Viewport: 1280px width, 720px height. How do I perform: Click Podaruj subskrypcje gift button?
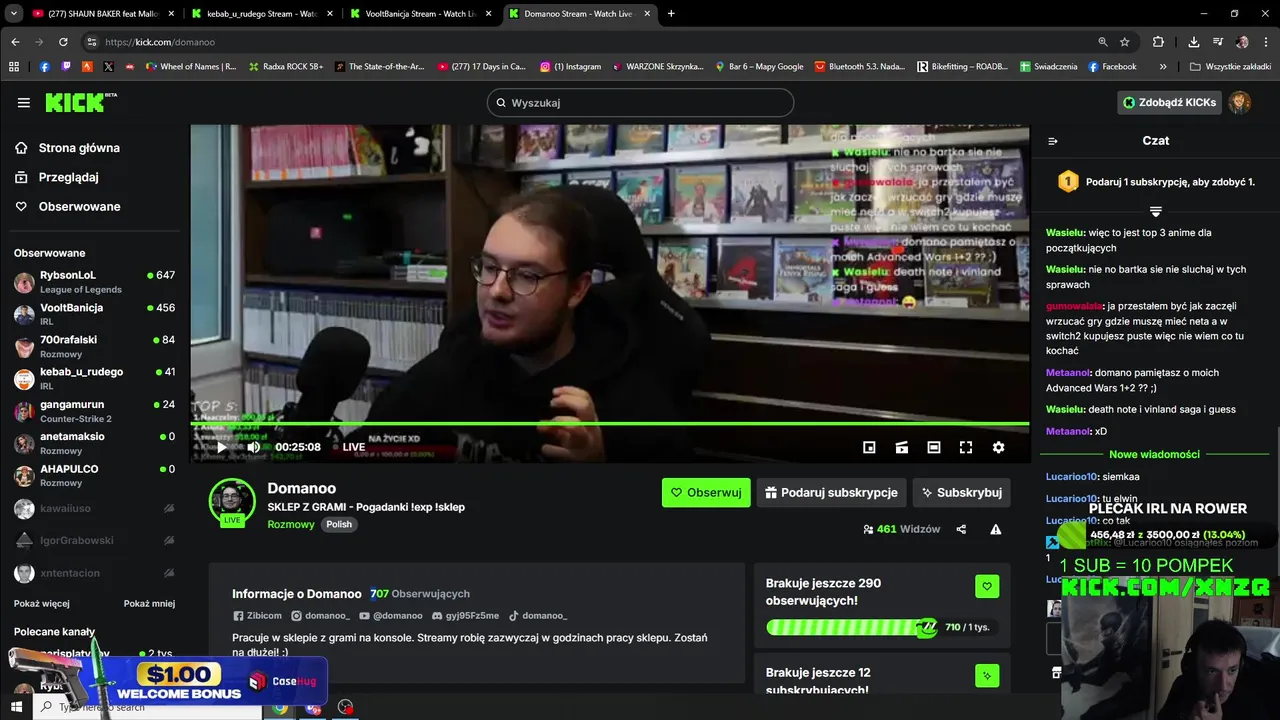point(831,492)
